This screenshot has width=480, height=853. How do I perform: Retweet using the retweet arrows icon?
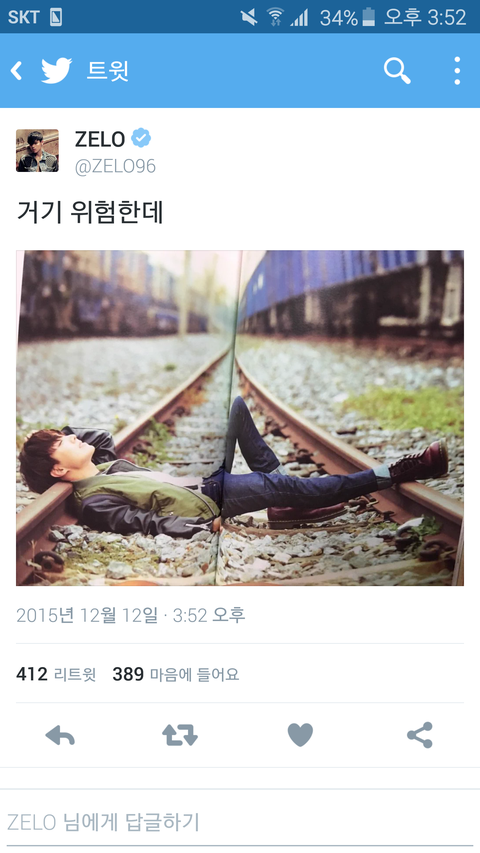point(180,735)
